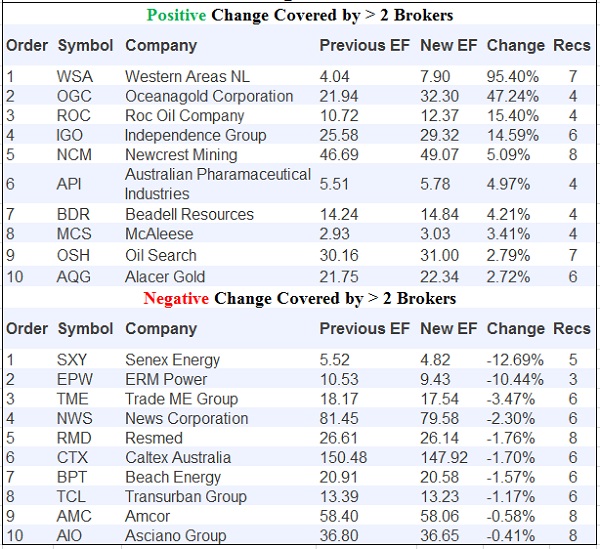Select the Oceanagold Corporation company name
The width and height of the screenshot is (600, 549).
[209, 96]
